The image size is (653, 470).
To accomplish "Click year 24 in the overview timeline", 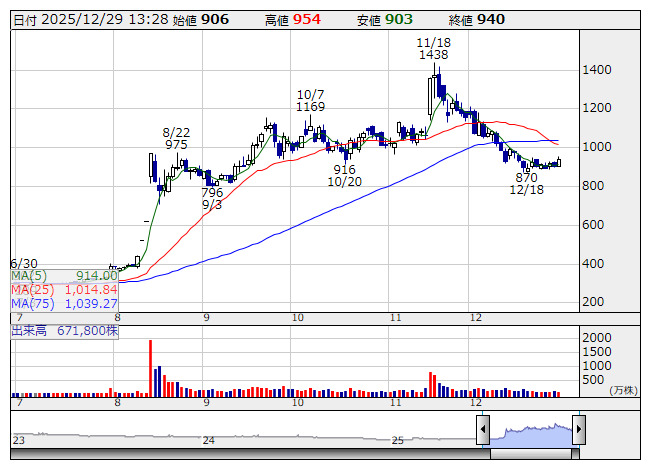I will (209, 440).
